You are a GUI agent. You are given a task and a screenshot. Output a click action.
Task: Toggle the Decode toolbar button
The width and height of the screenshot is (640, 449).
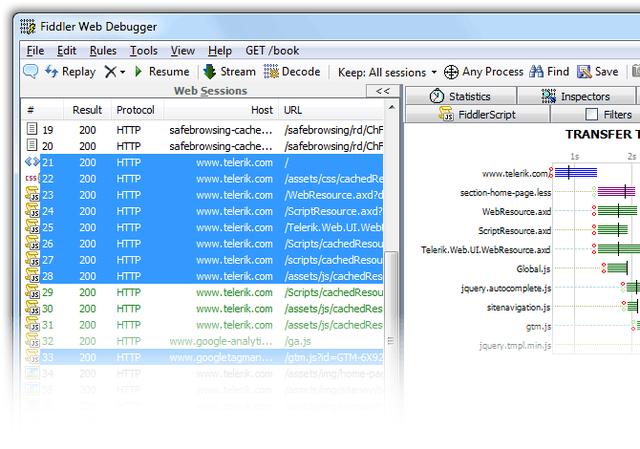point(292,71)
